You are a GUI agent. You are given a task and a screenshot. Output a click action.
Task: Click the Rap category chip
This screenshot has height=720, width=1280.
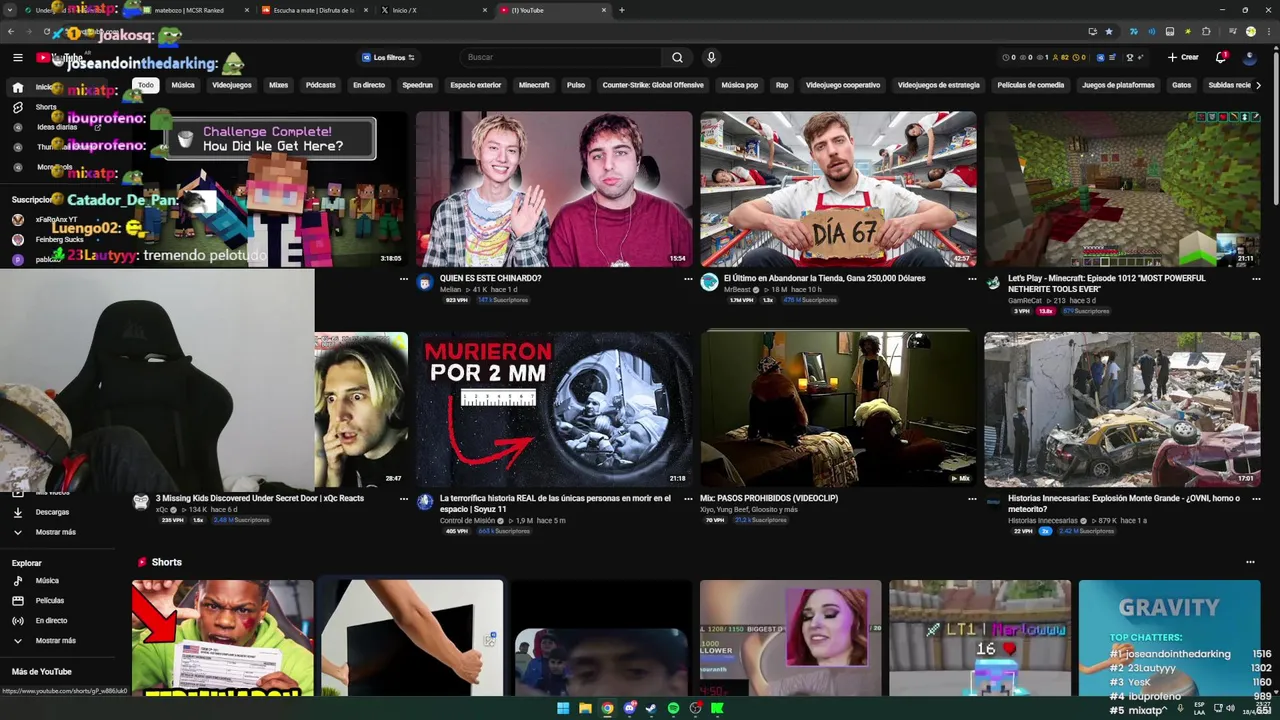[782, 85]
